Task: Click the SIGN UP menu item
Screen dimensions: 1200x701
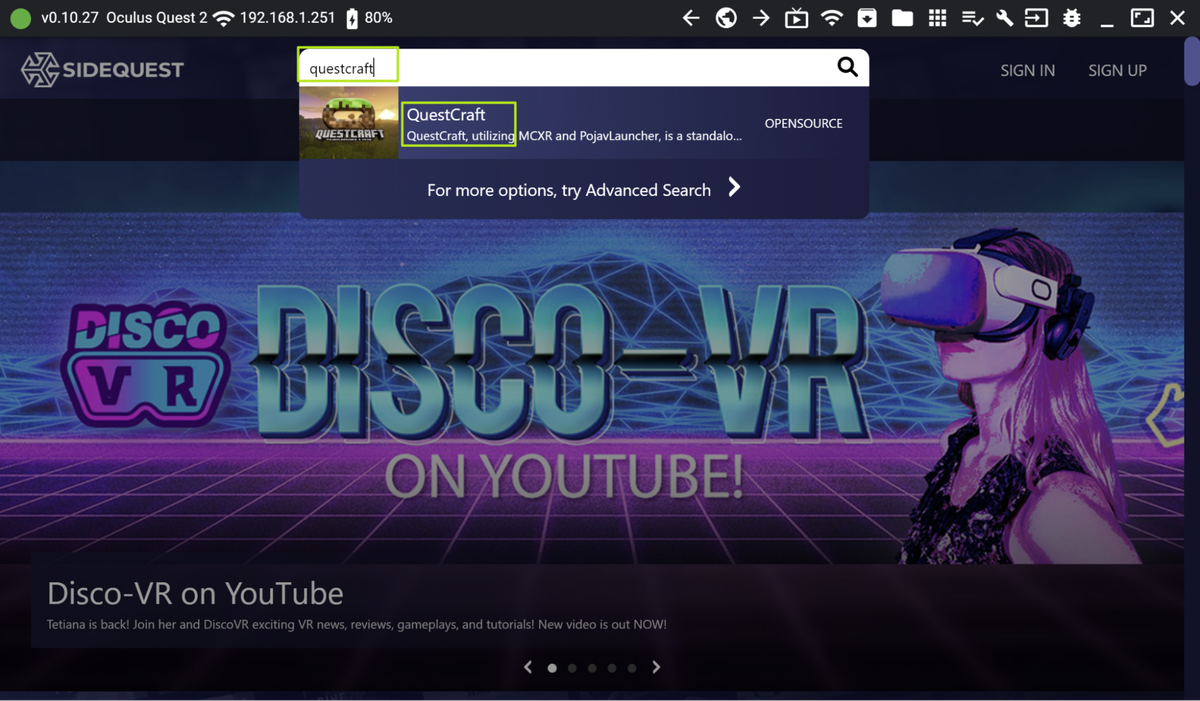Action: [1117, 70]
